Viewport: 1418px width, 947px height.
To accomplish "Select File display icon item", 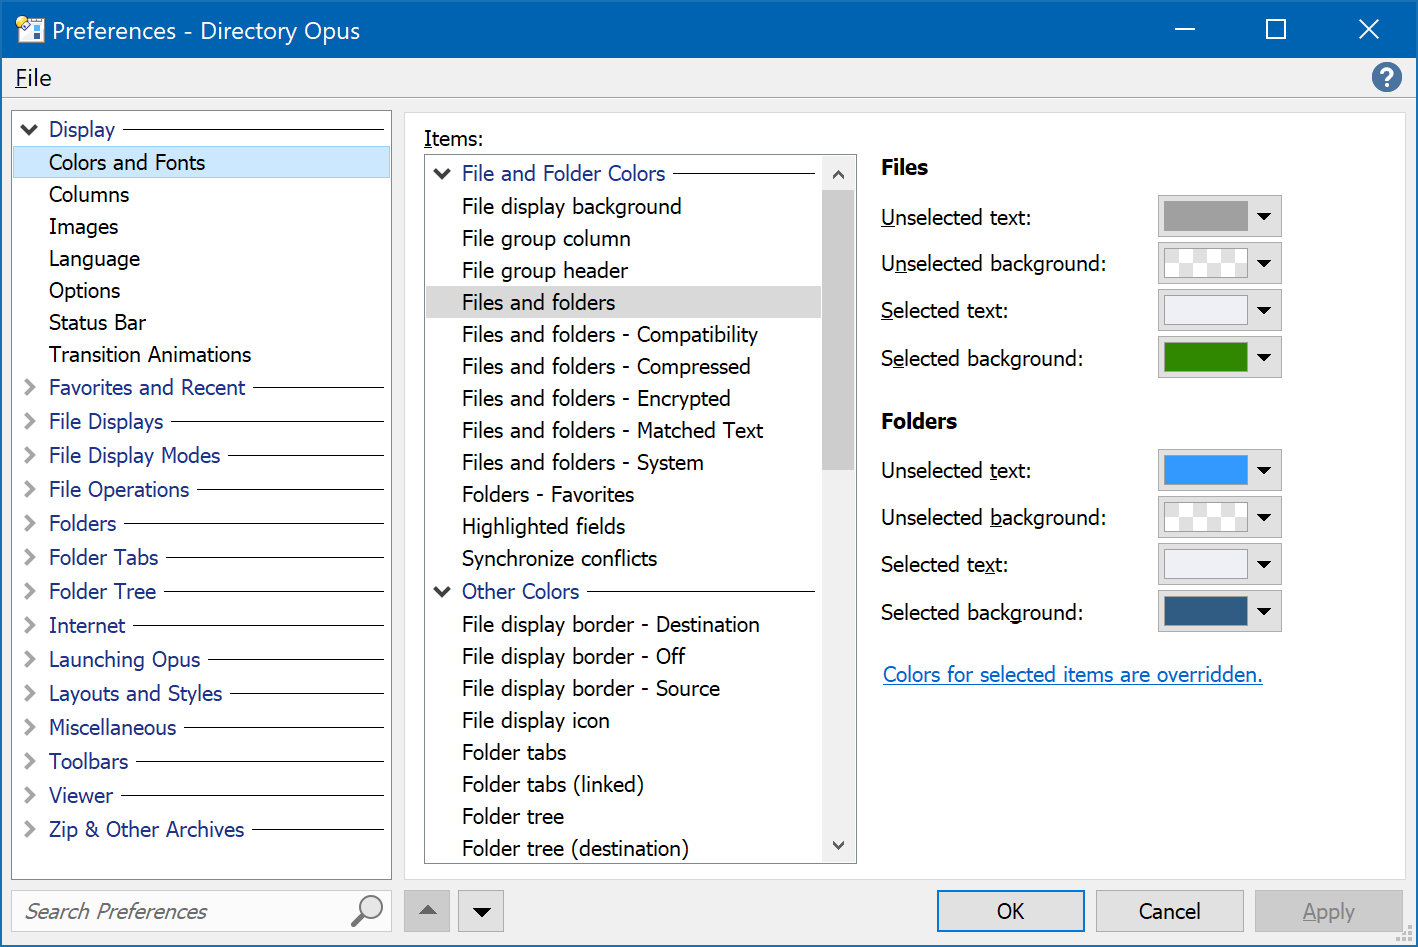I will pos(623,720).
